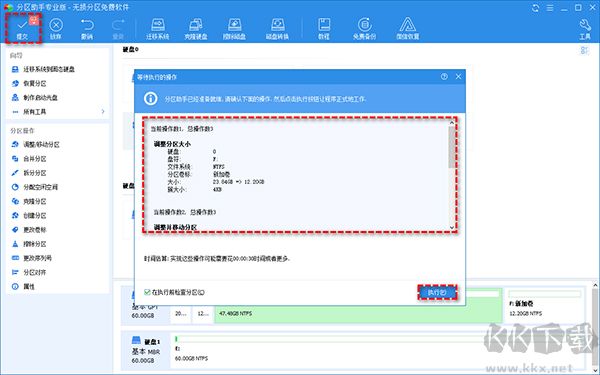This screenshot has height=375, width=600.
Task: Click the operations list scrollbar thumb
Action: tap(452, 147)
